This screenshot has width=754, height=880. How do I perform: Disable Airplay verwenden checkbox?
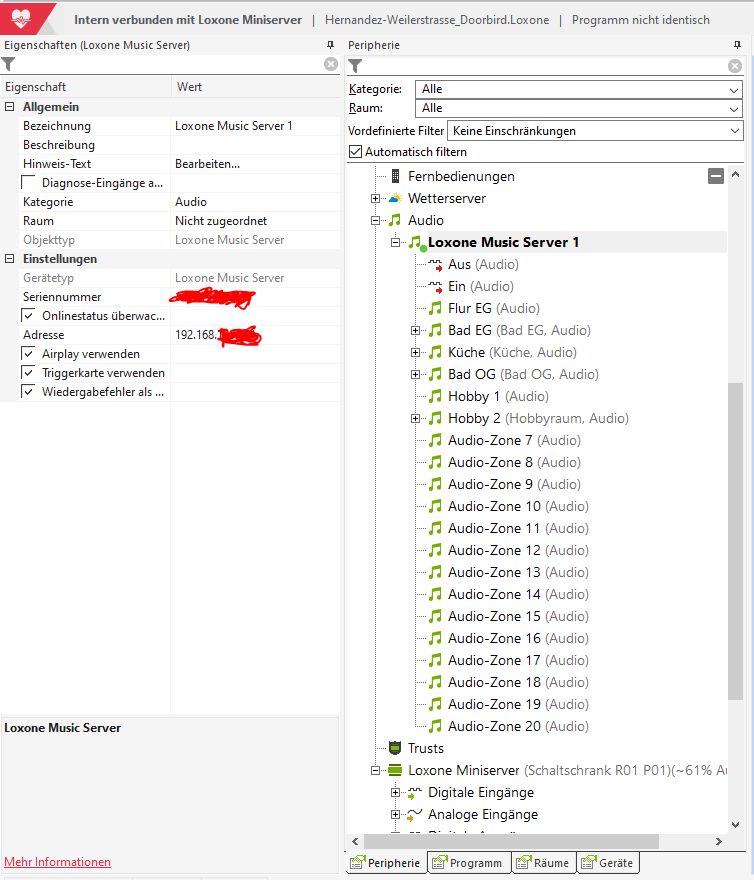click(x=28, y=354)
